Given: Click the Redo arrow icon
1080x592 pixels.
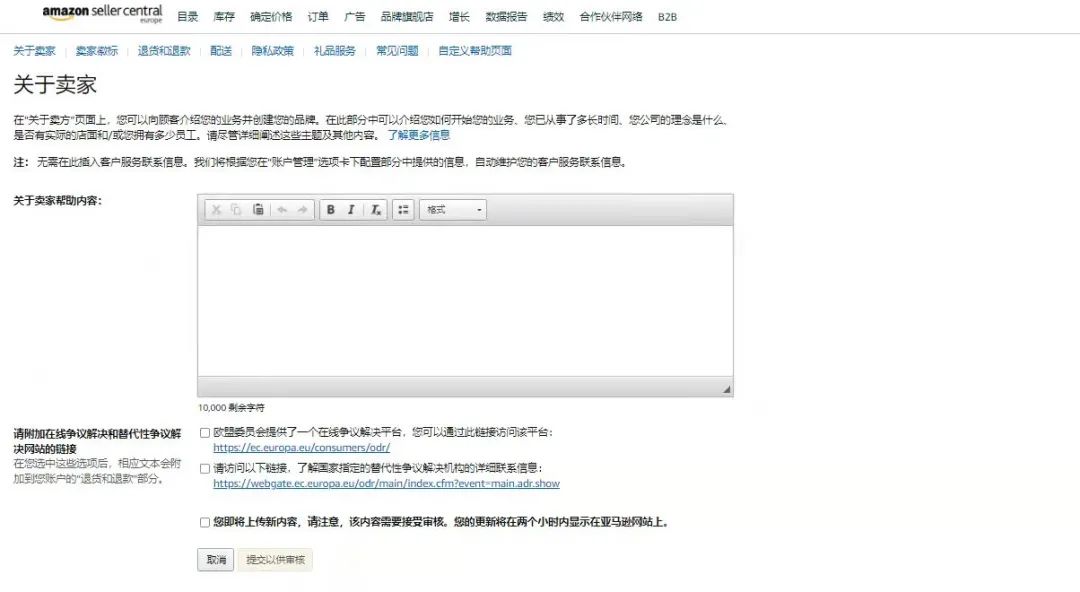Looking at the screenshot, I should (x=302, y=209).
